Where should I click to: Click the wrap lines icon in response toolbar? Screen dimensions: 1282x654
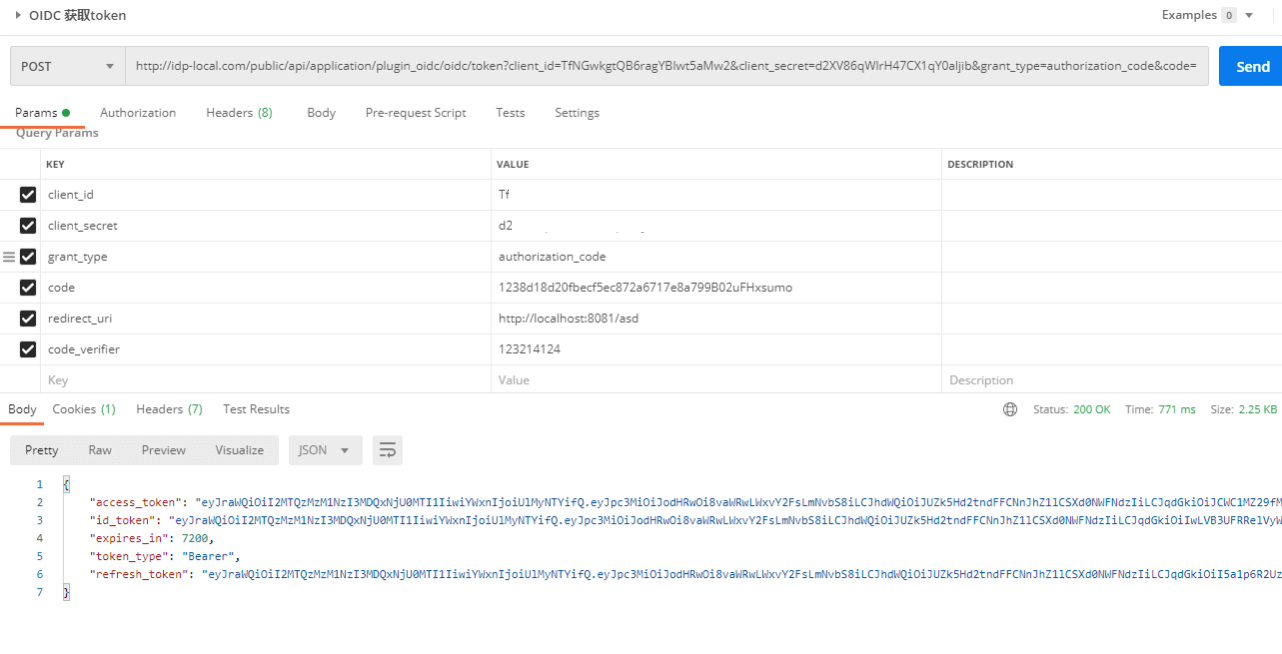(x=387, y=450)
